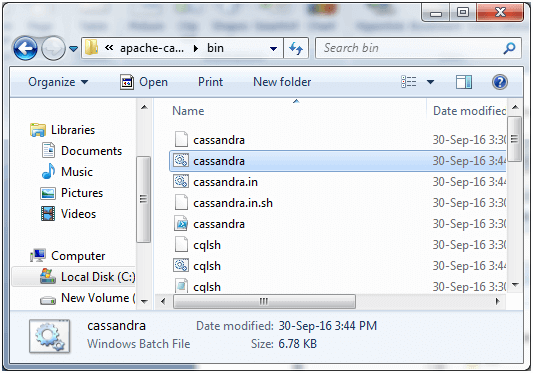This screenshot has width=533, height=373.
Task: Select the cqlsh blank file
Action: [x=337, y=245]
